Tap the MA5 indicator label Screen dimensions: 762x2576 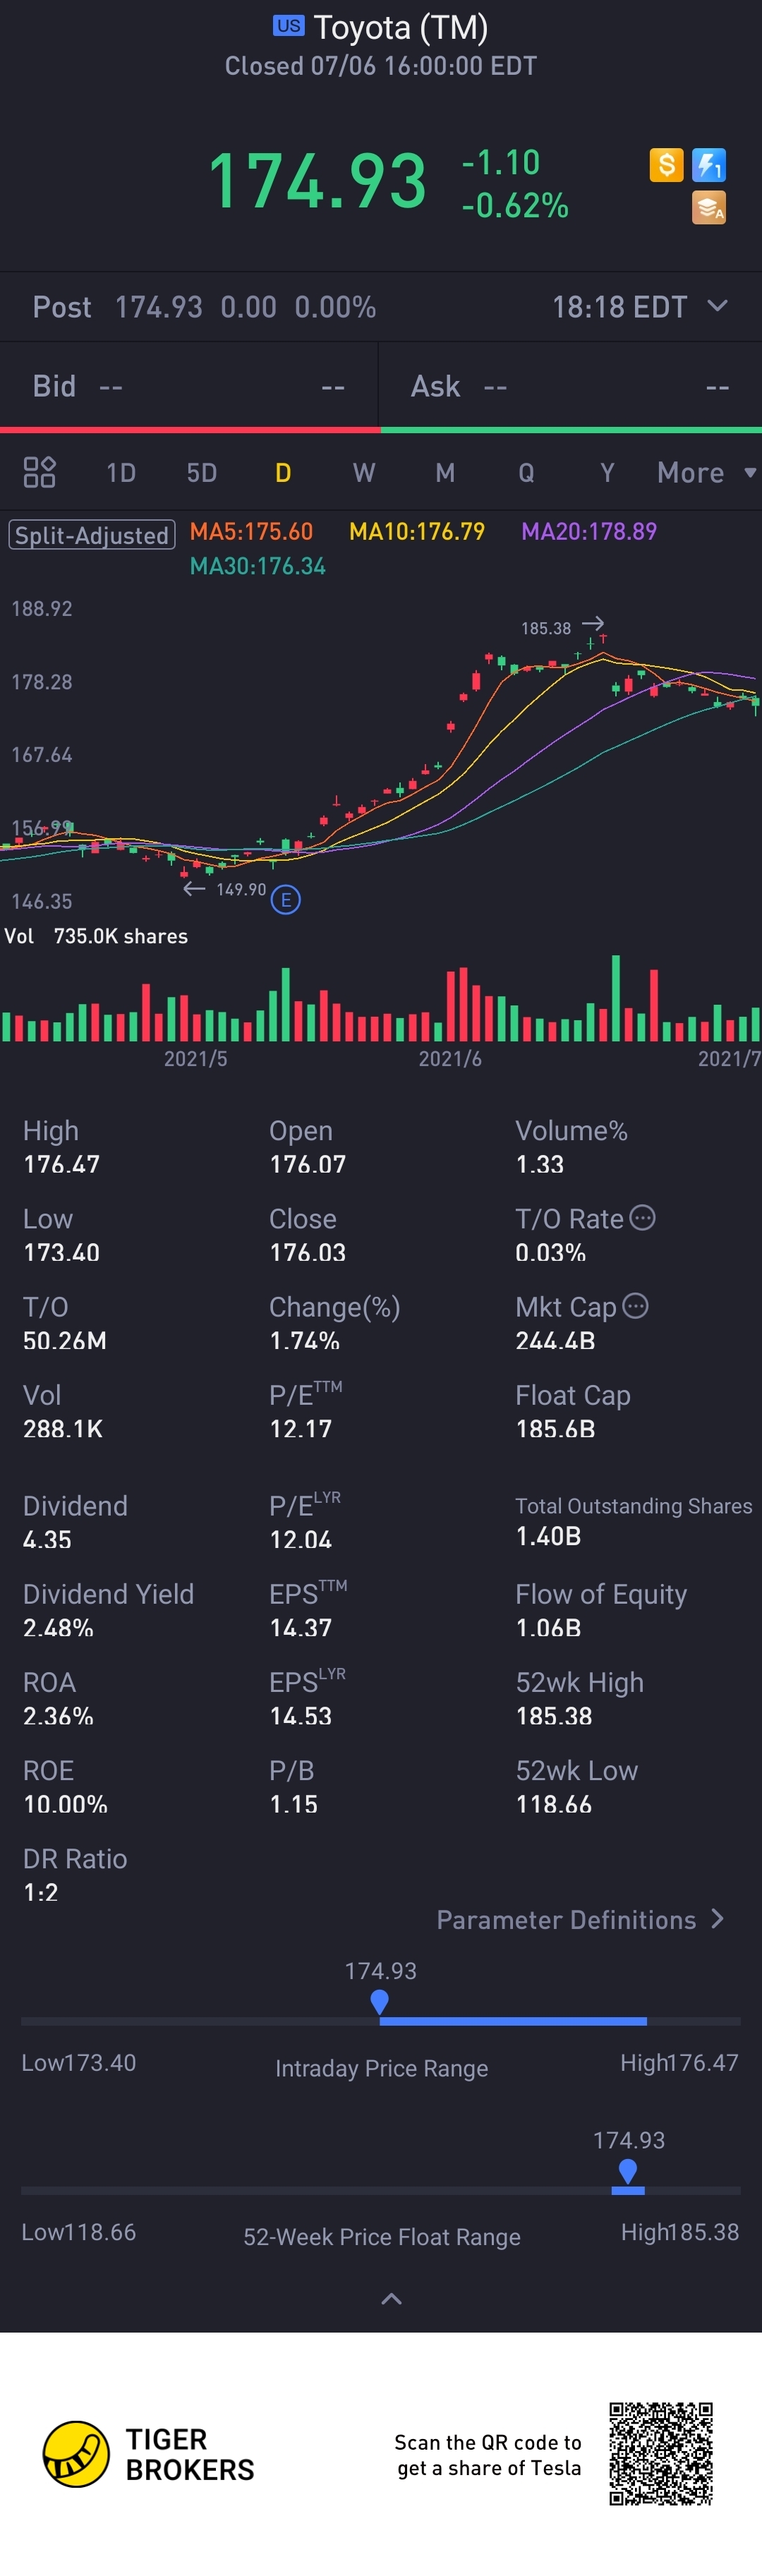(251, 532)
